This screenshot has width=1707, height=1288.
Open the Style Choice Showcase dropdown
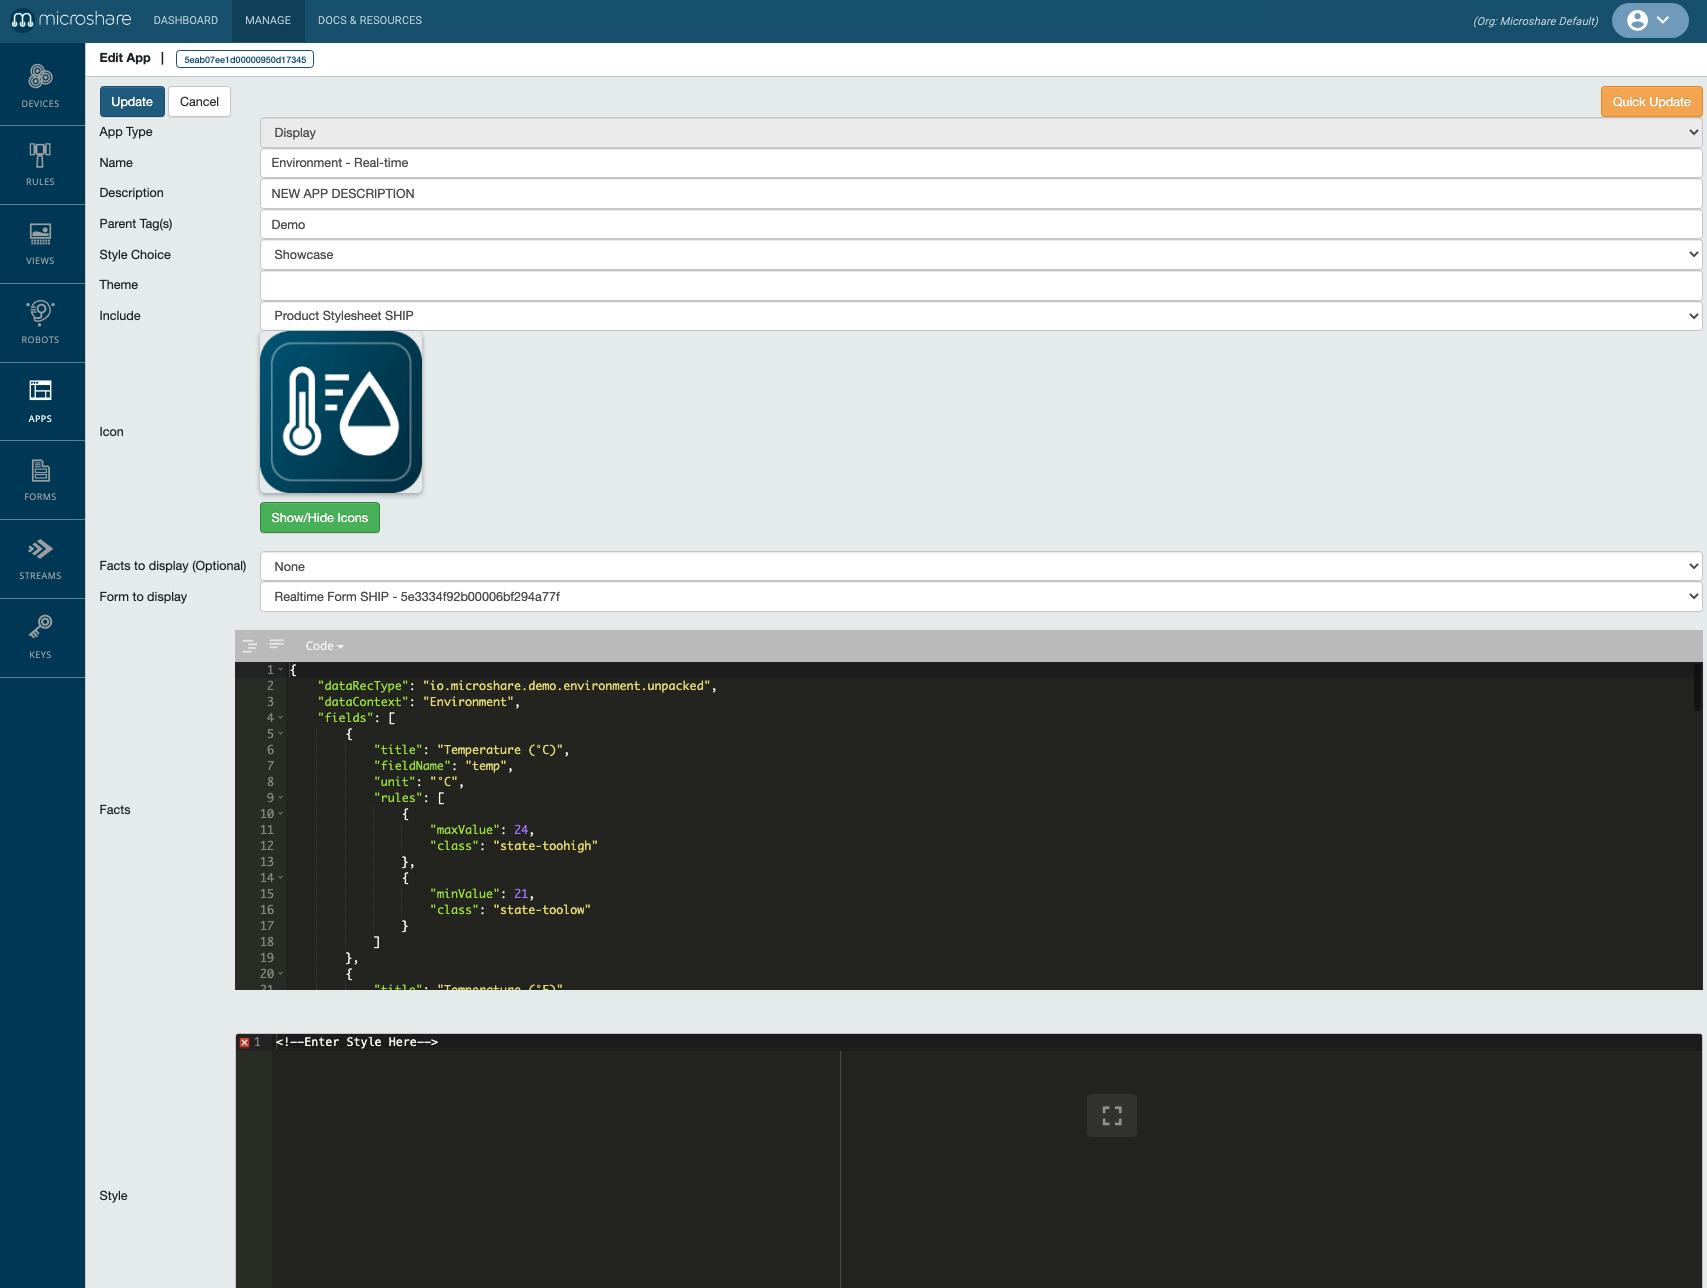tap(981, 255)
